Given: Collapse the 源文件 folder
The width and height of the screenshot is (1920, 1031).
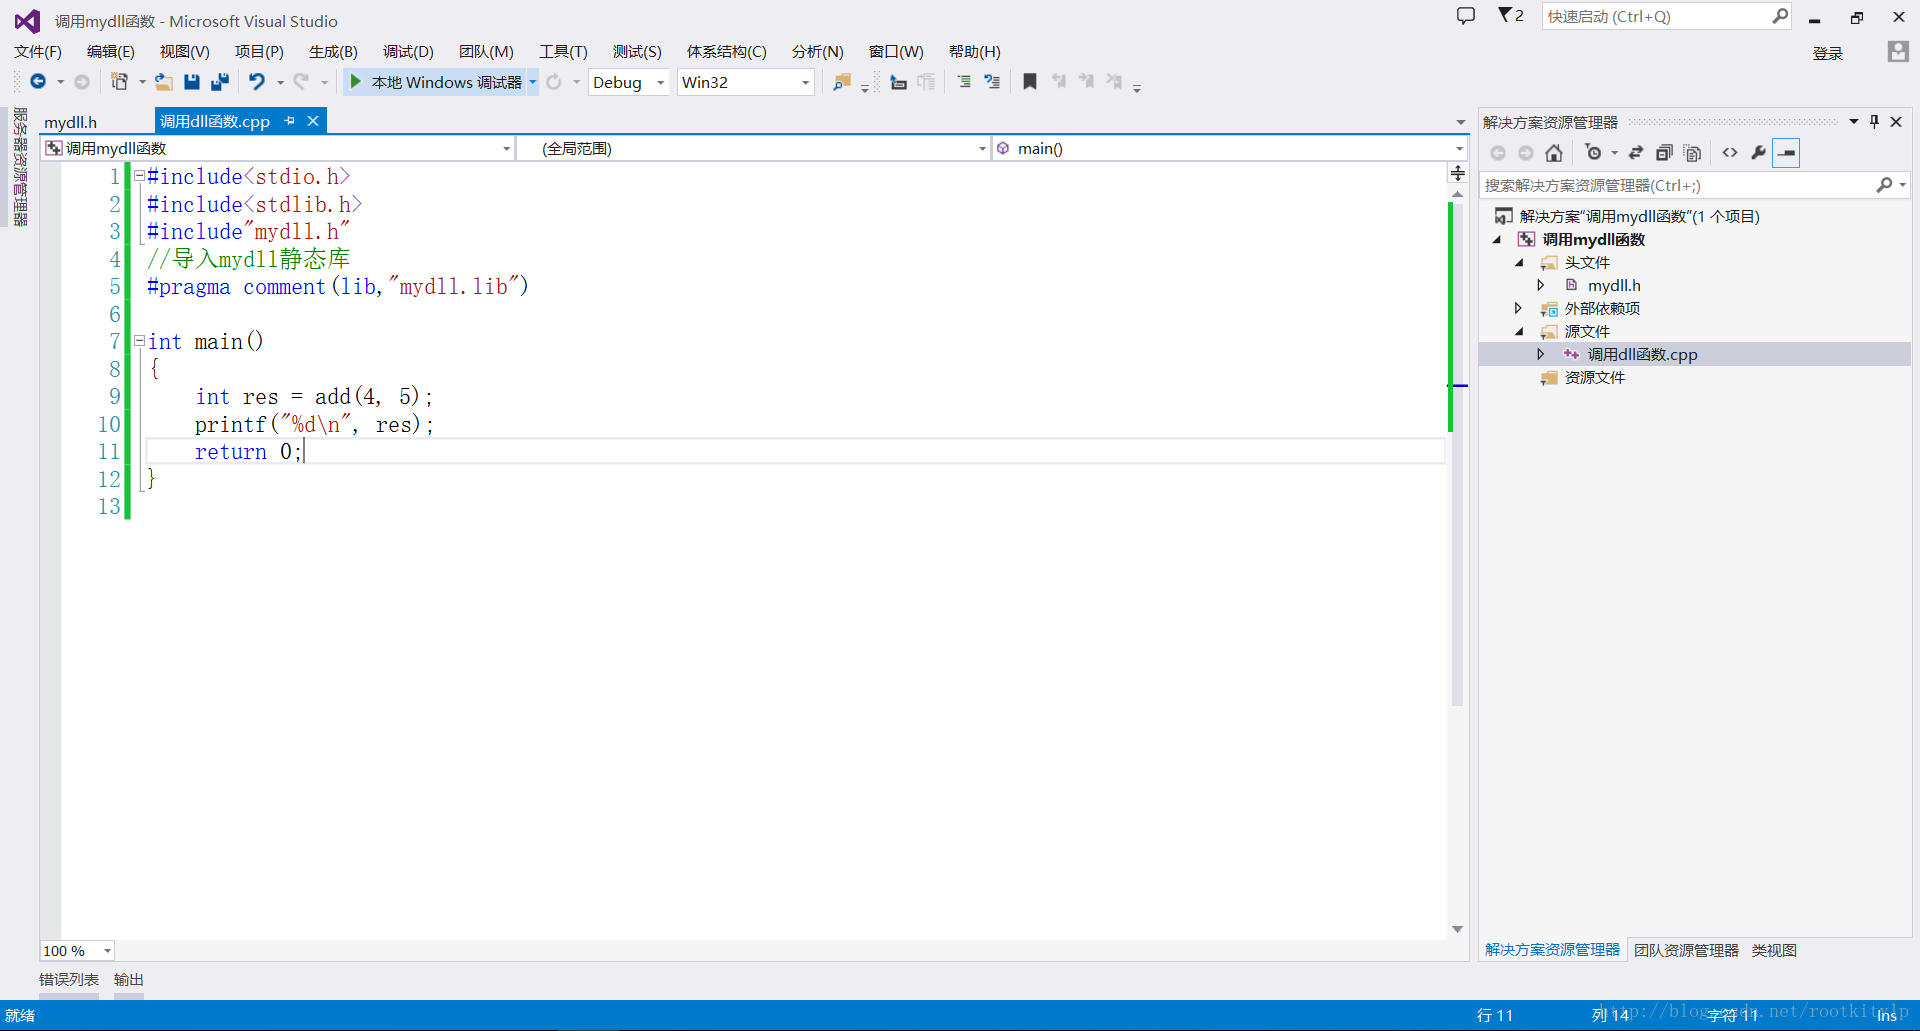Looking at the screenshot, I should click(1519, 332).
